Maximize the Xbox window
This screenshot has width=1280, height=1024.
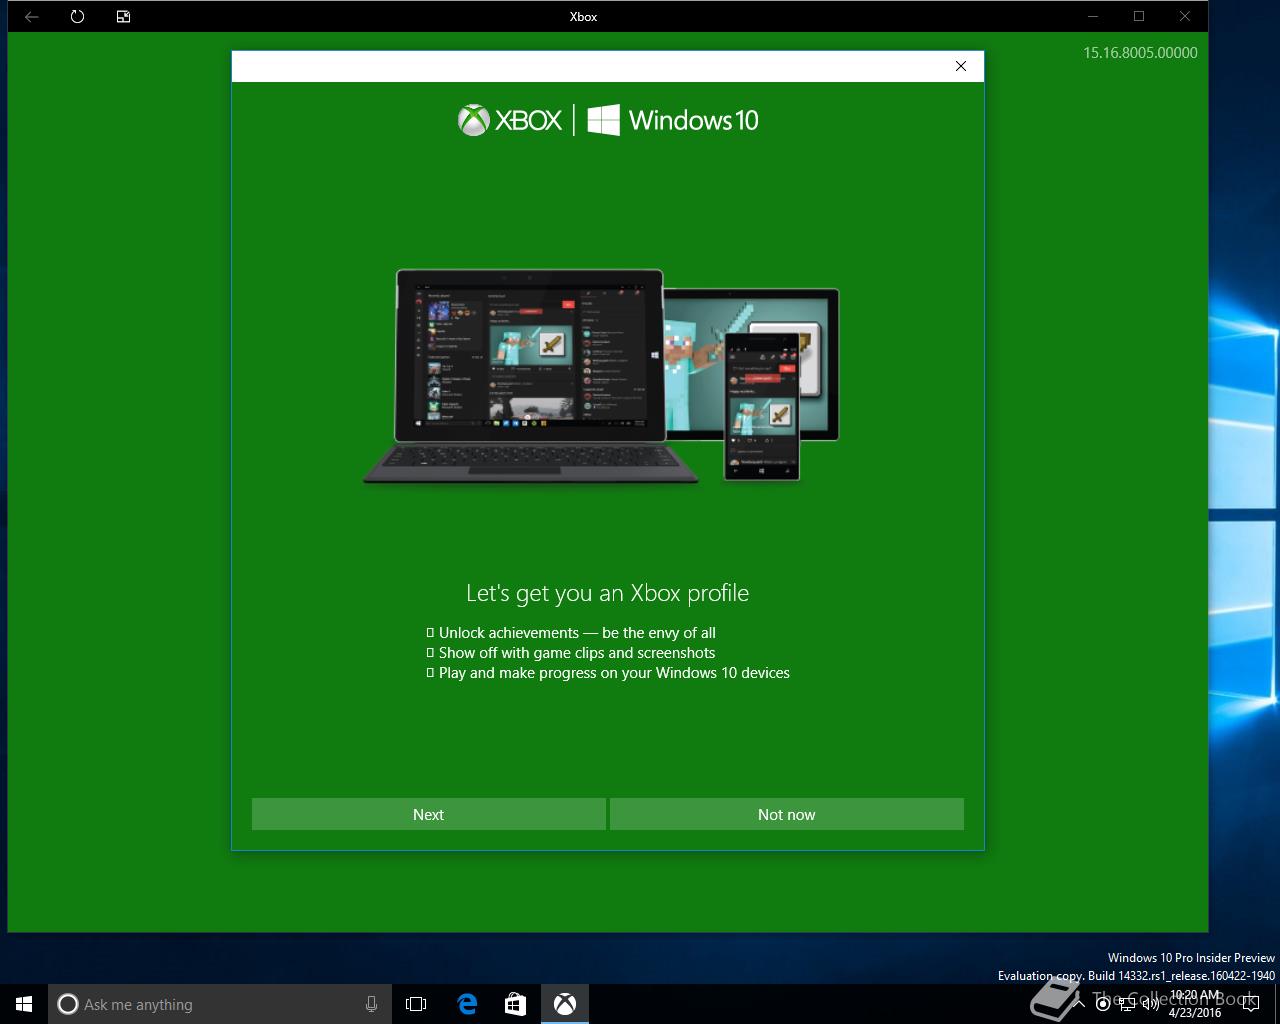[x=1139, y=16]
